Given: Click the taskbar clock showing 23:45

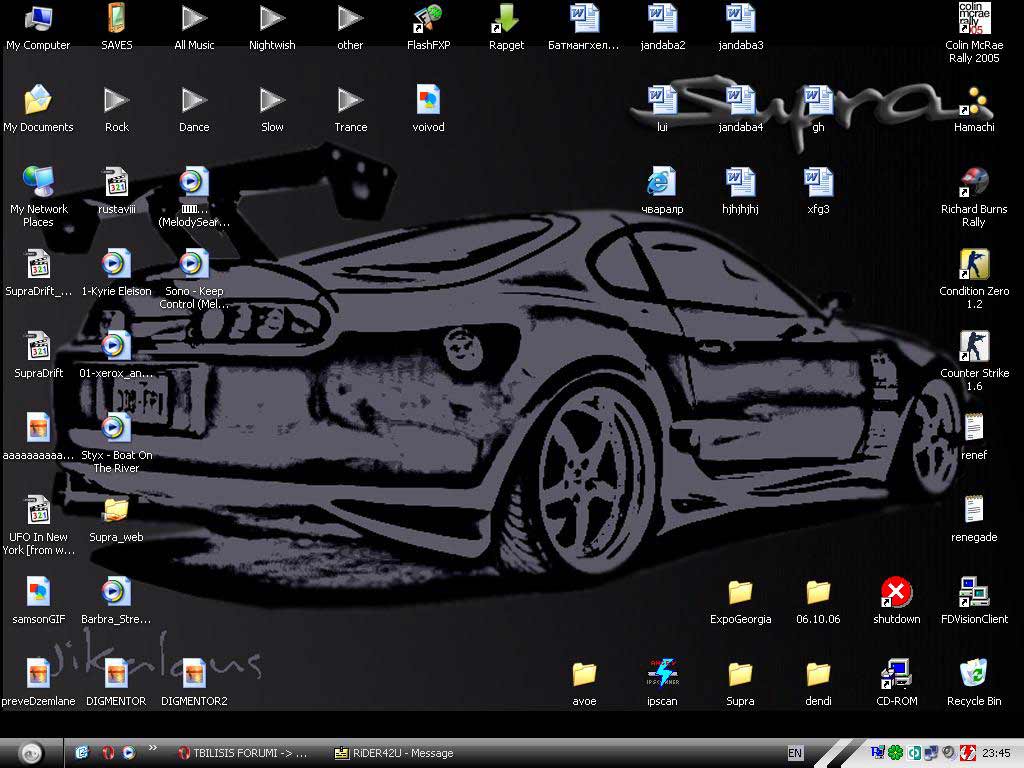Looking at the screenshot, I should pos(996,753).
